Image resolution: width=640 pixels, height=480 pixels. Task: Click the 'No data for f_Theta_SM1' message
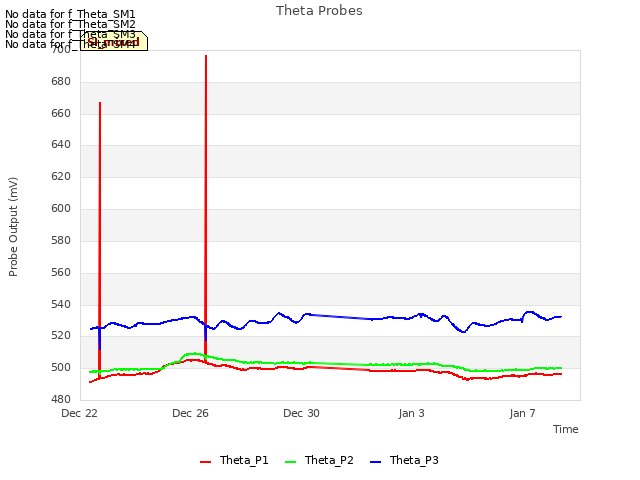70,14
